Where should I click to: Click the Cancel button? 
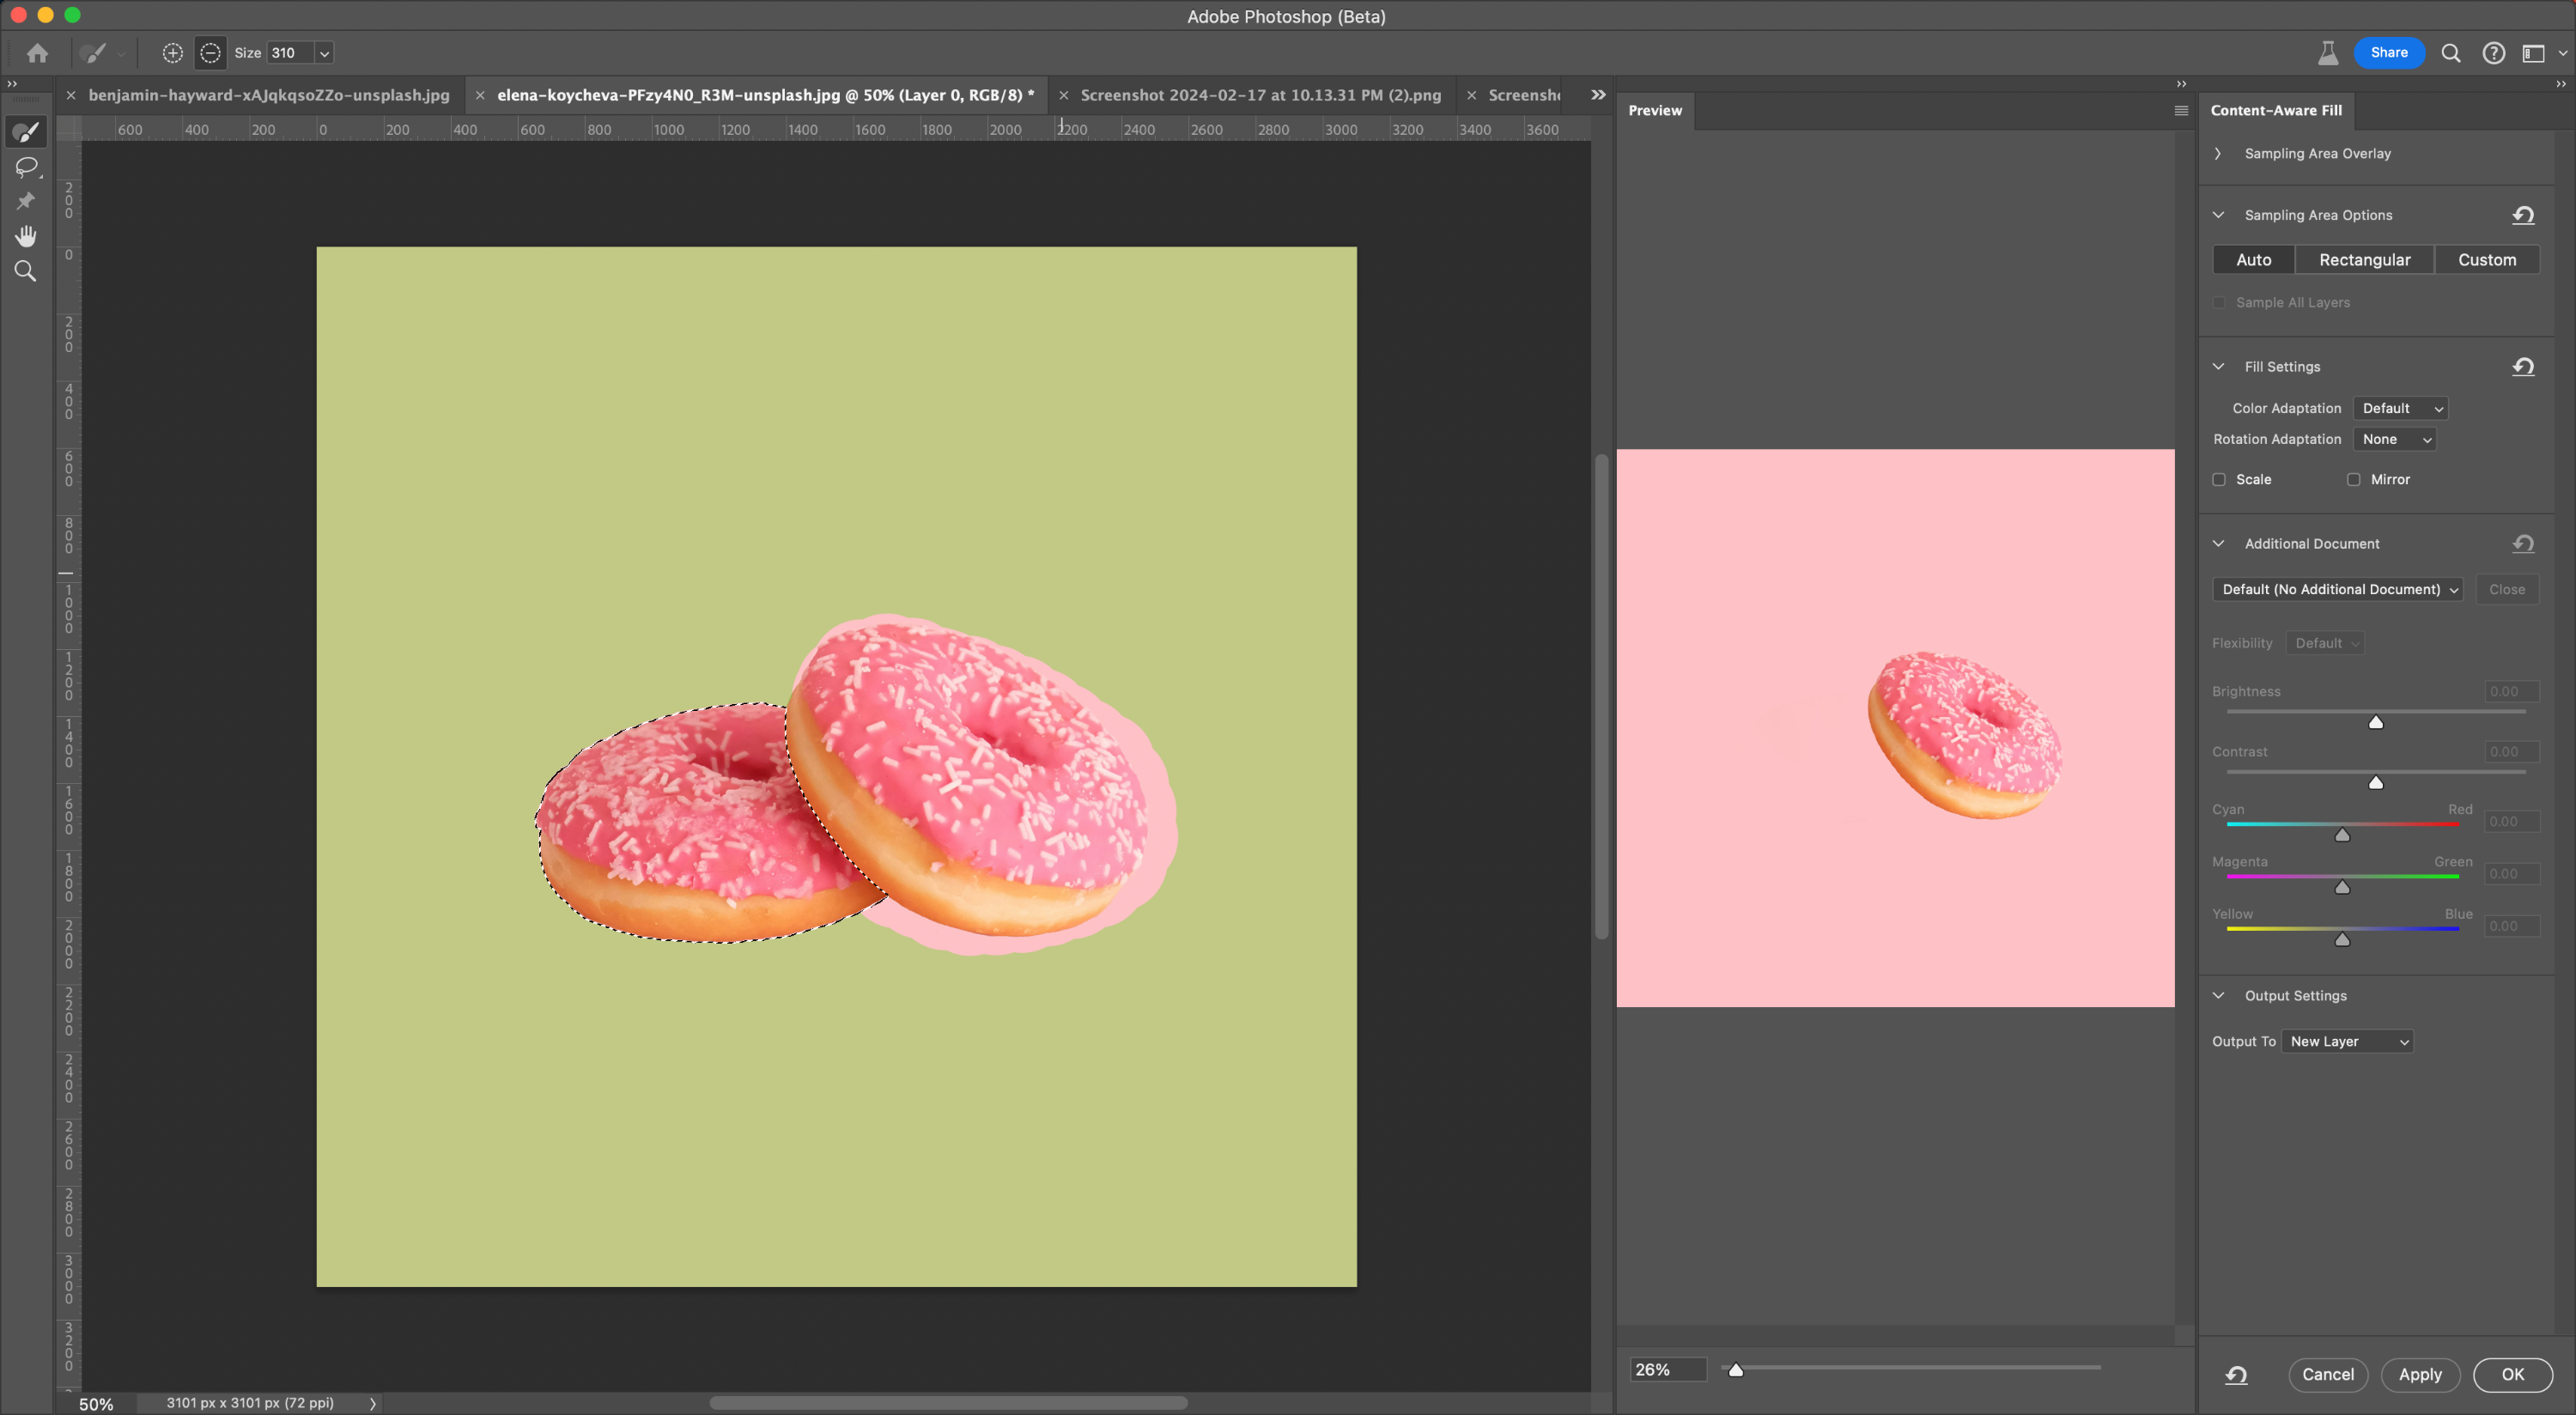2327,1374
